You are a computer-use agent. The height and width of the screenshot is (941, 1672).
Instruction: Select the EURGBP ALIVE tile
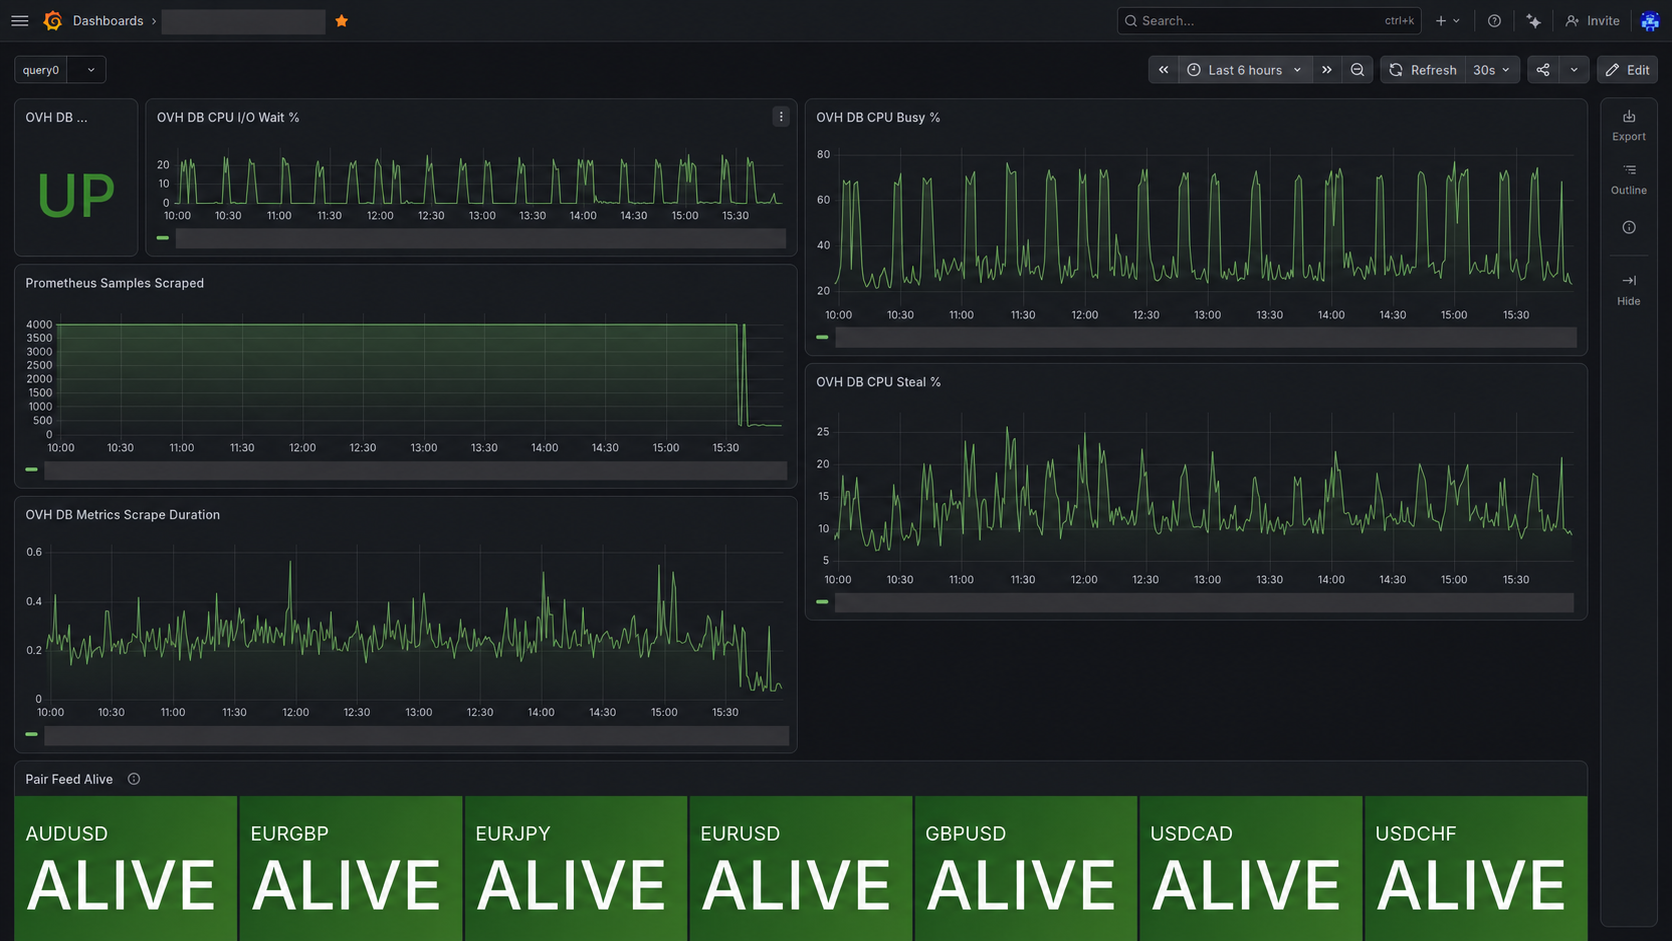pos(351,868)
